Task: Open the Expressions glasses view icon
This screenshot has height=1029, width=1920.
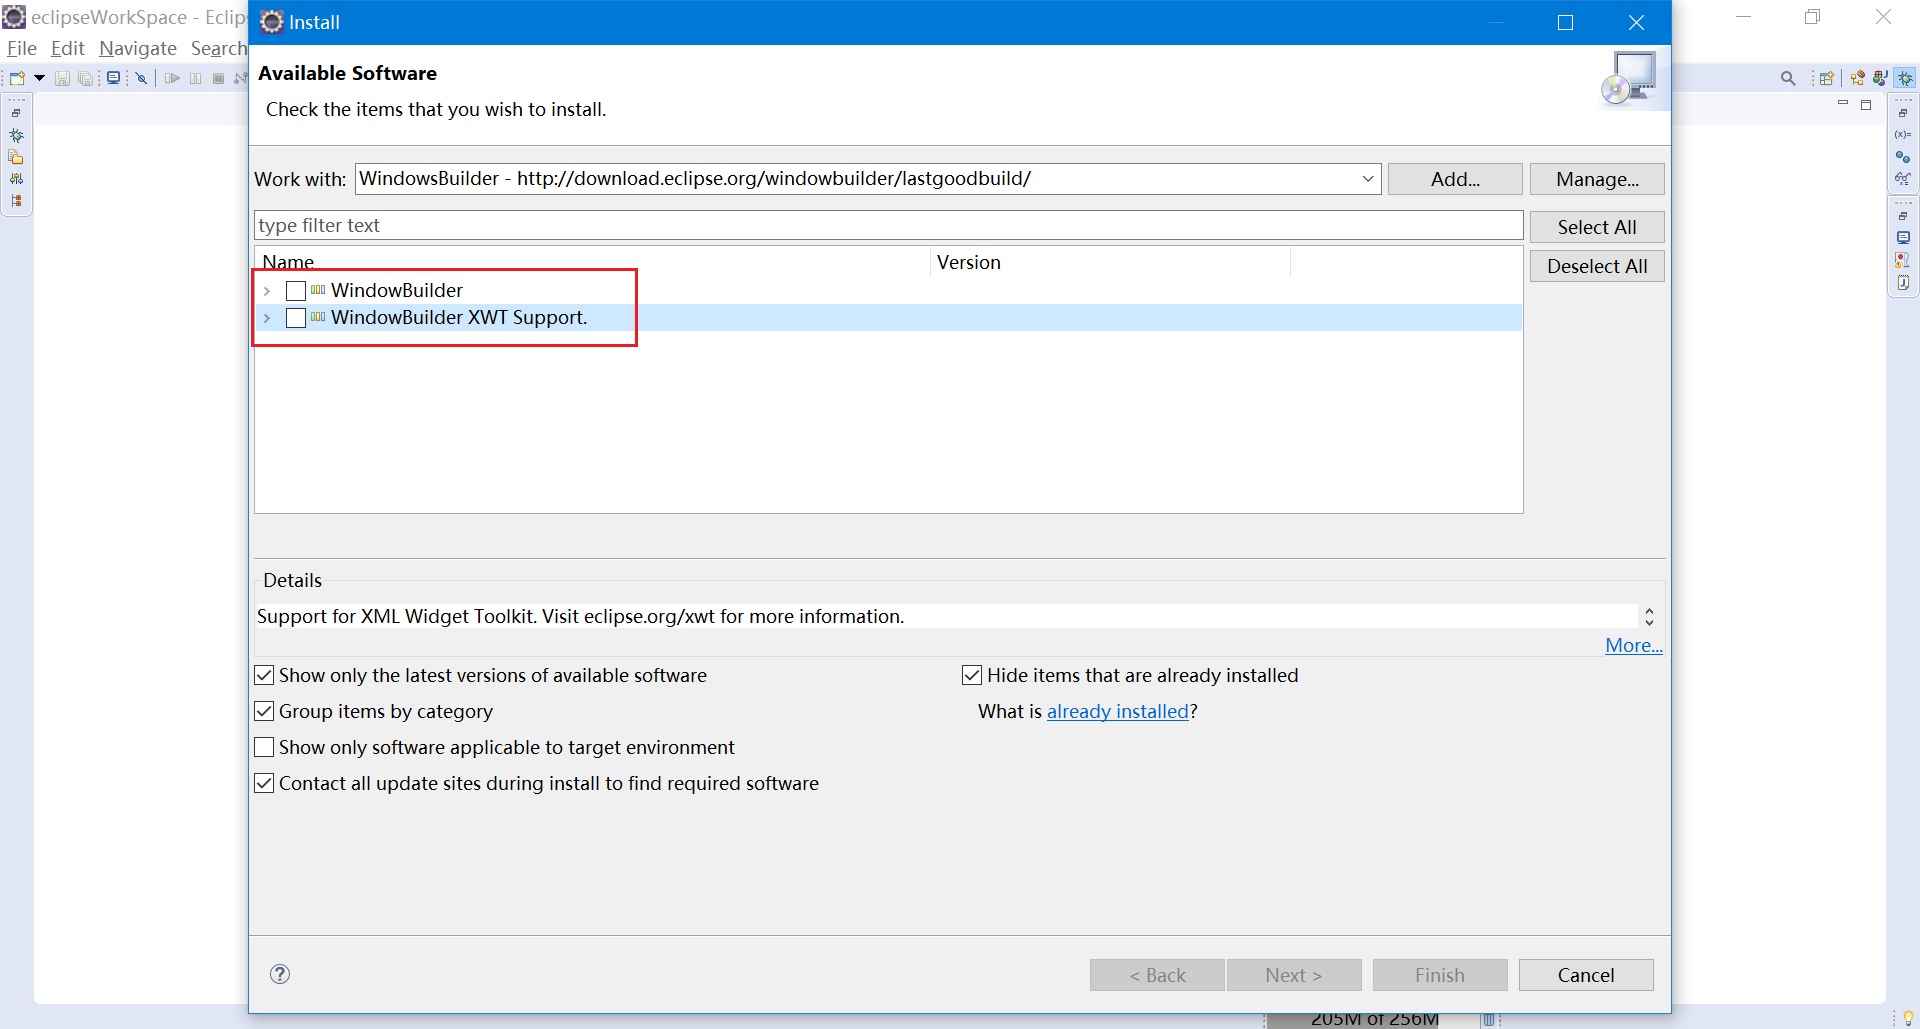Action: point(1903,178)
